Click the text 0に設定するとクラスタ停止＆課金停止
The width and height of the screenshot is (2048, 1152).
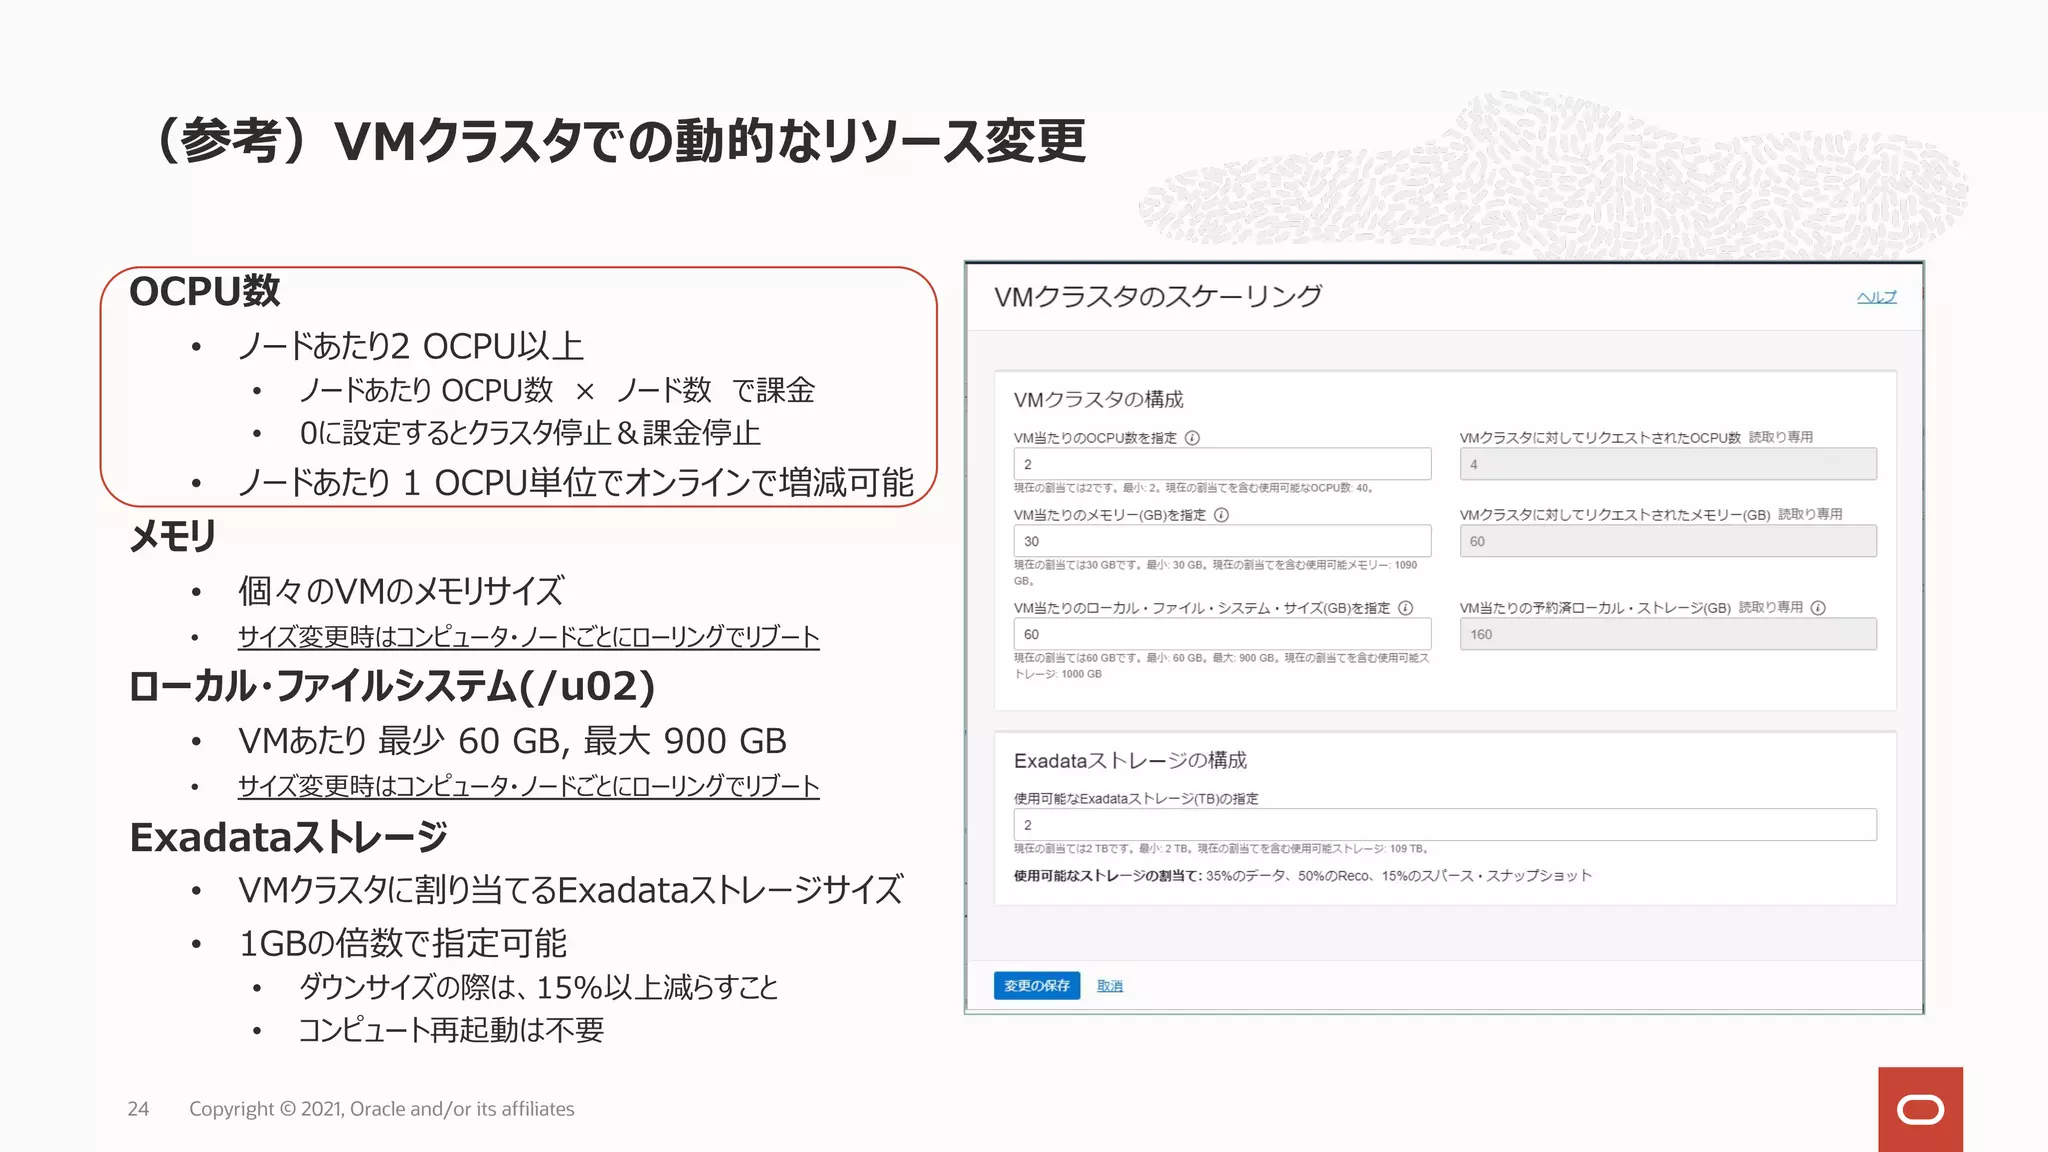click(x=530, y=433)
